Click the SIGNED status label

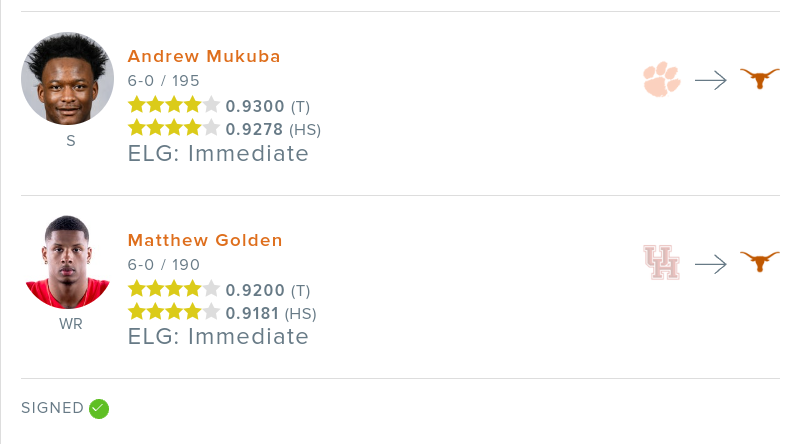[52, 408]
